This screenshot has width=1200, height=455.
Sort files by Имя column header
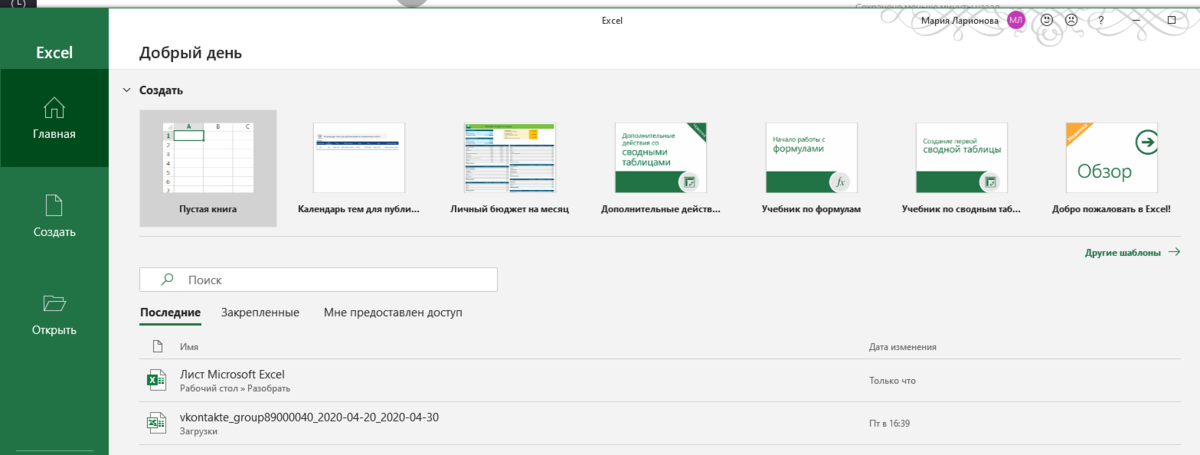pyautogui.click(x=189, y=347)
